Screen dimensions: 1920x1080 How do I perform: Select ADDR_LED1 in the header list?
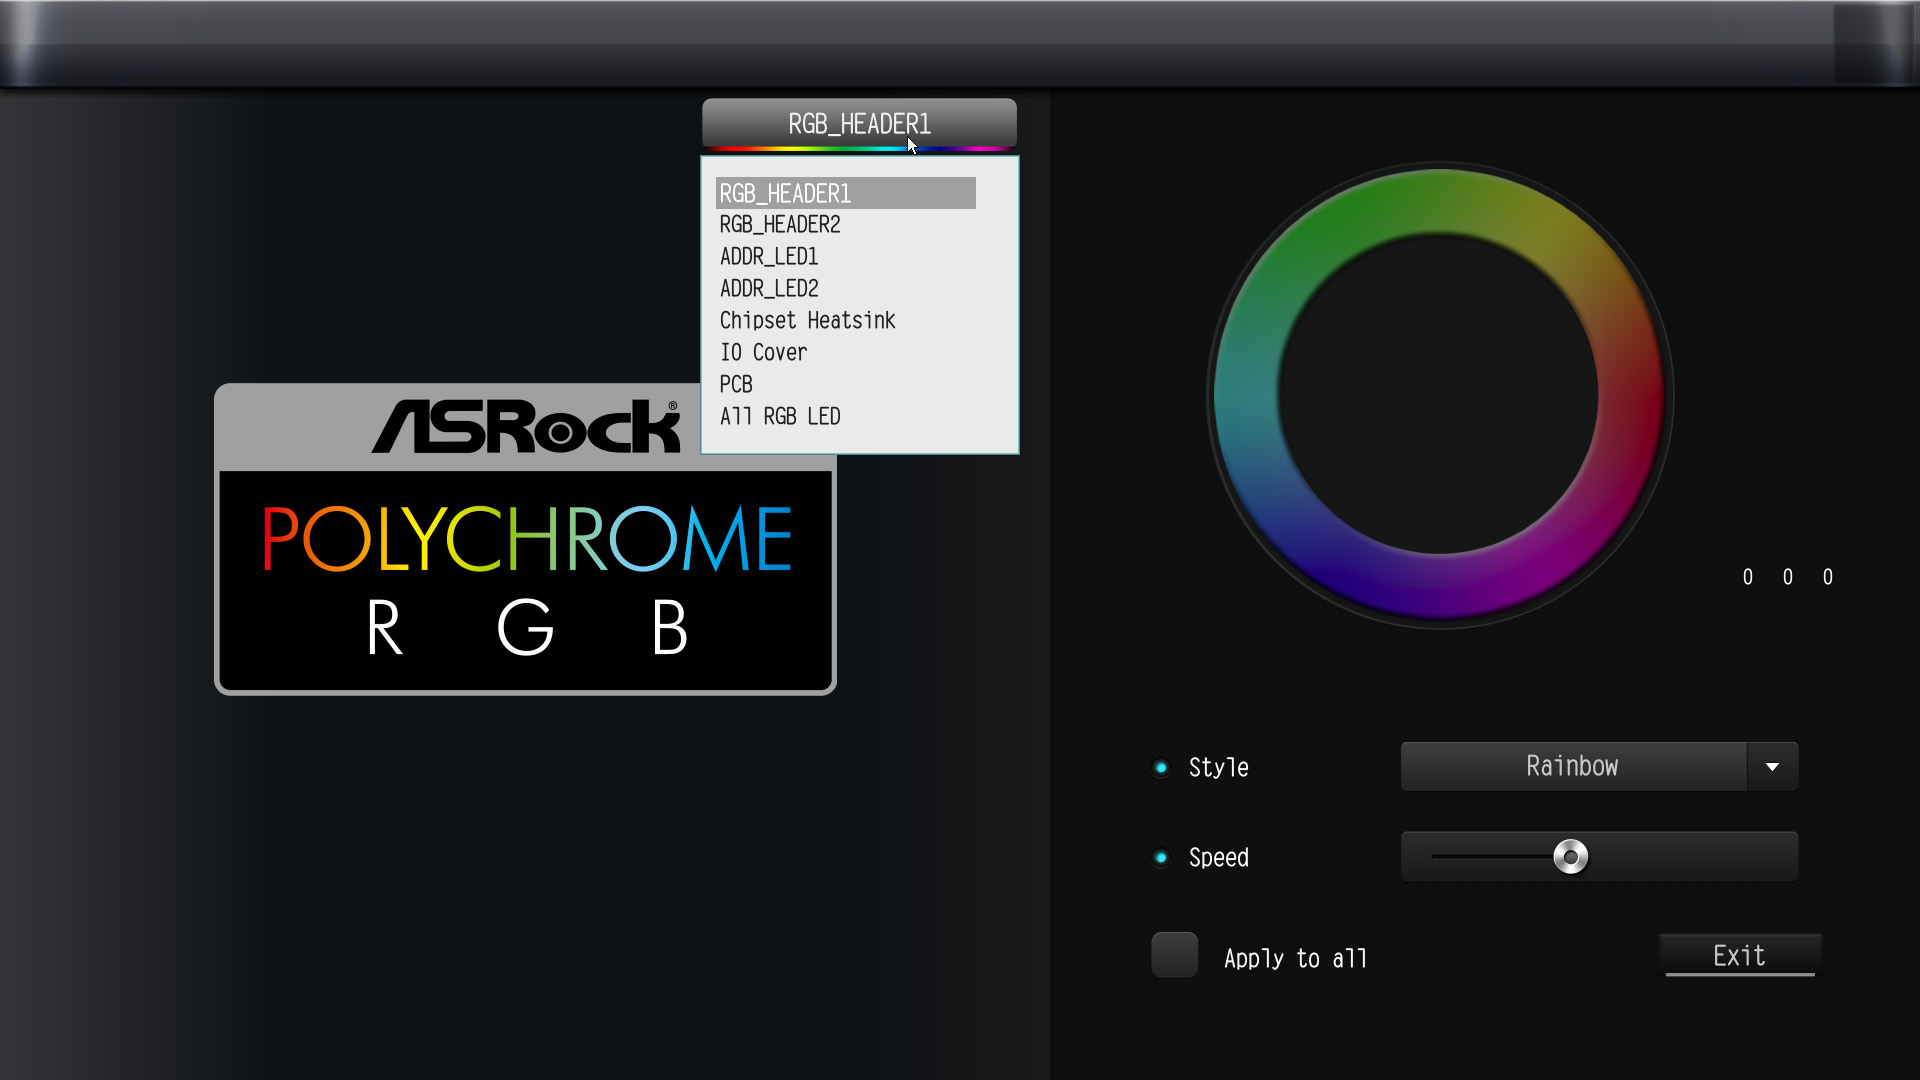pos(768,256)
